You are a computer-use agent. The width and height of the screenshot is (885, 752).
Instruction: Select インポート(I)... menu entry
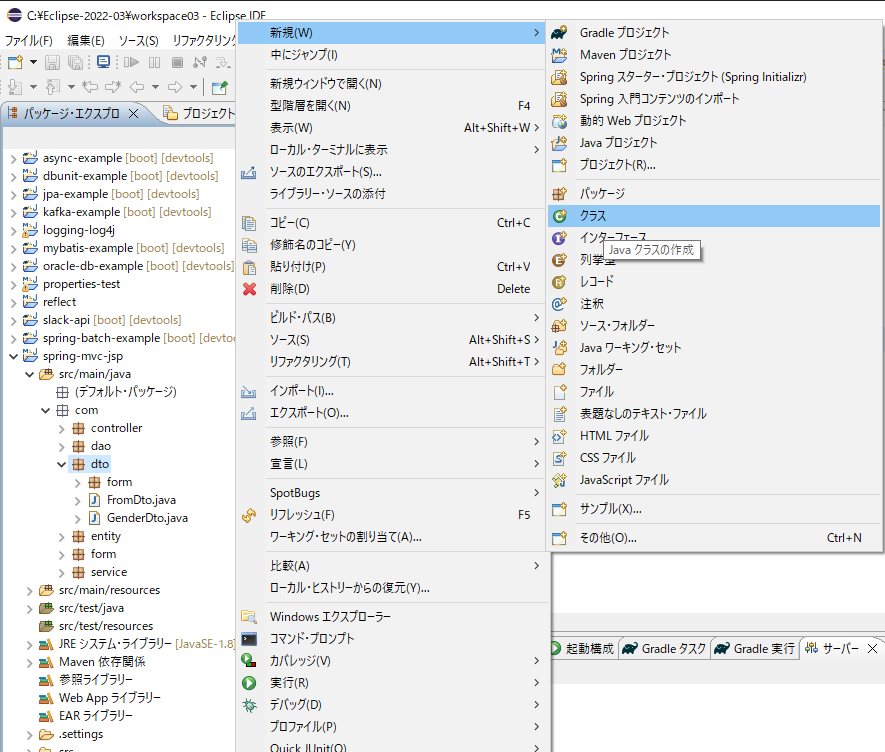(x=392, y=391)
